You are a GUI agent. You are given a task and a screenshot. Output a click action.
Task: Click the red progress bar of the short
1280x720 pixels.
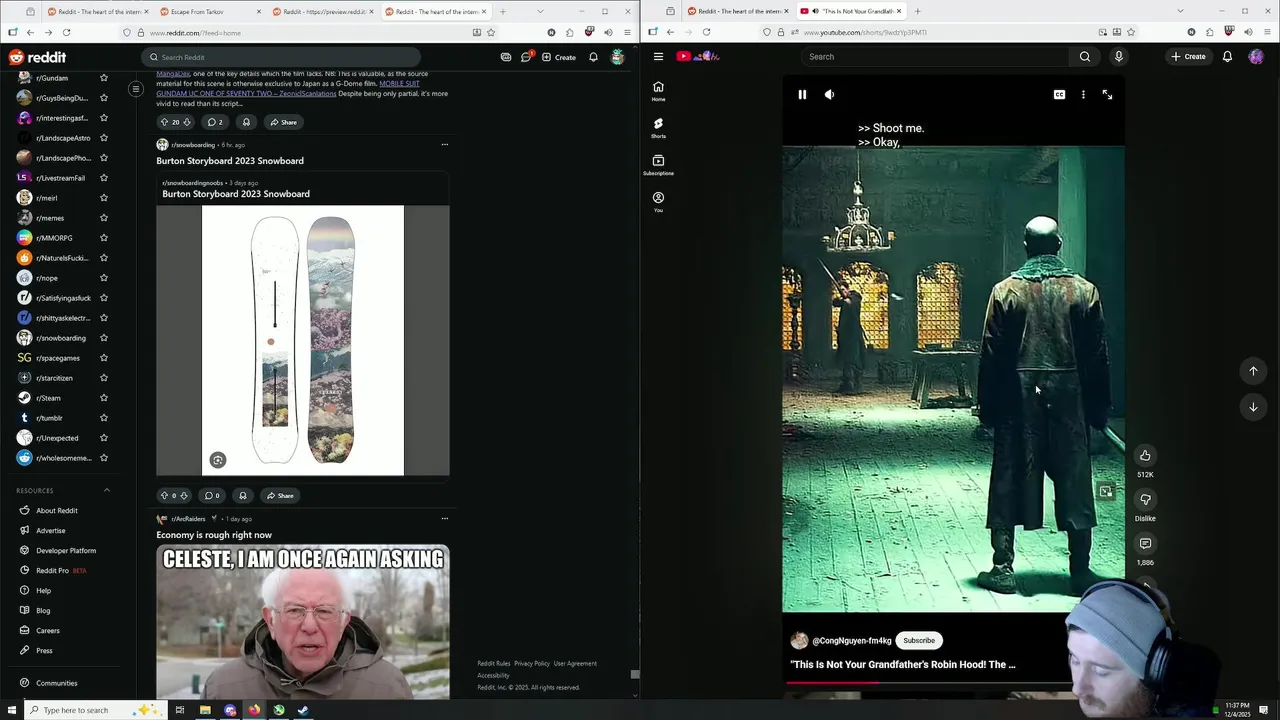point(832,683)
